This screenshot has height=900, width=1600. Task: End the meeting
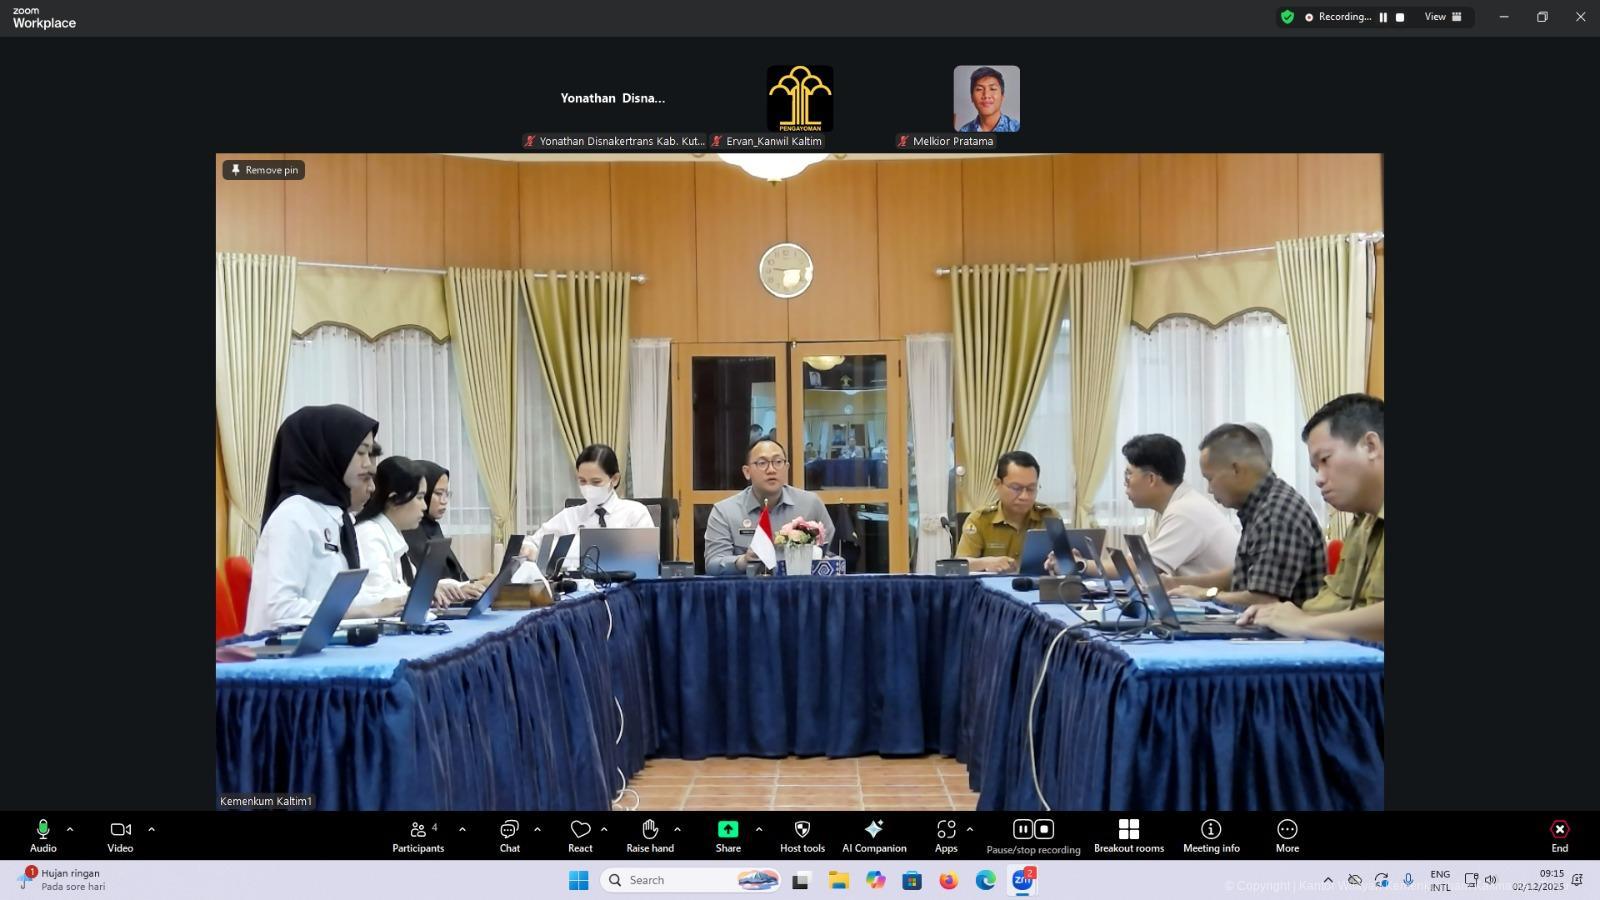click(1559, 835)
